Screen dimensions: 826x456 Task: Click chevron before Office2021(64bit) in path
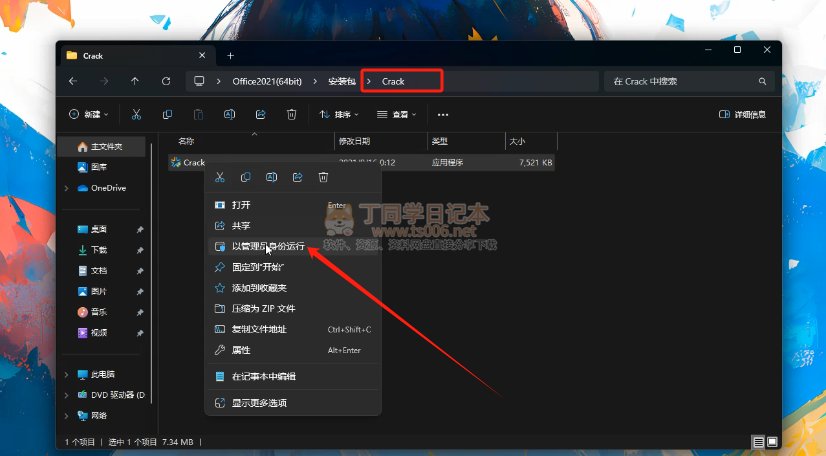click(x=219, y=81)
